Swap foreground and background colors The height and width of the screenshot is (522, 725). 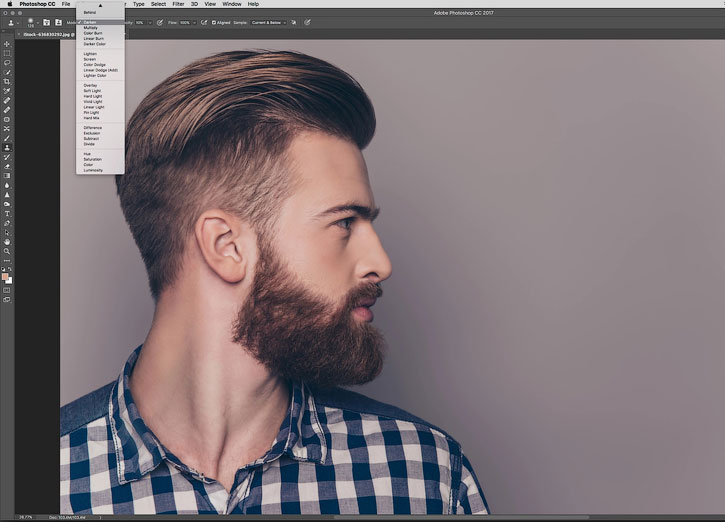(x=10, y=269)
